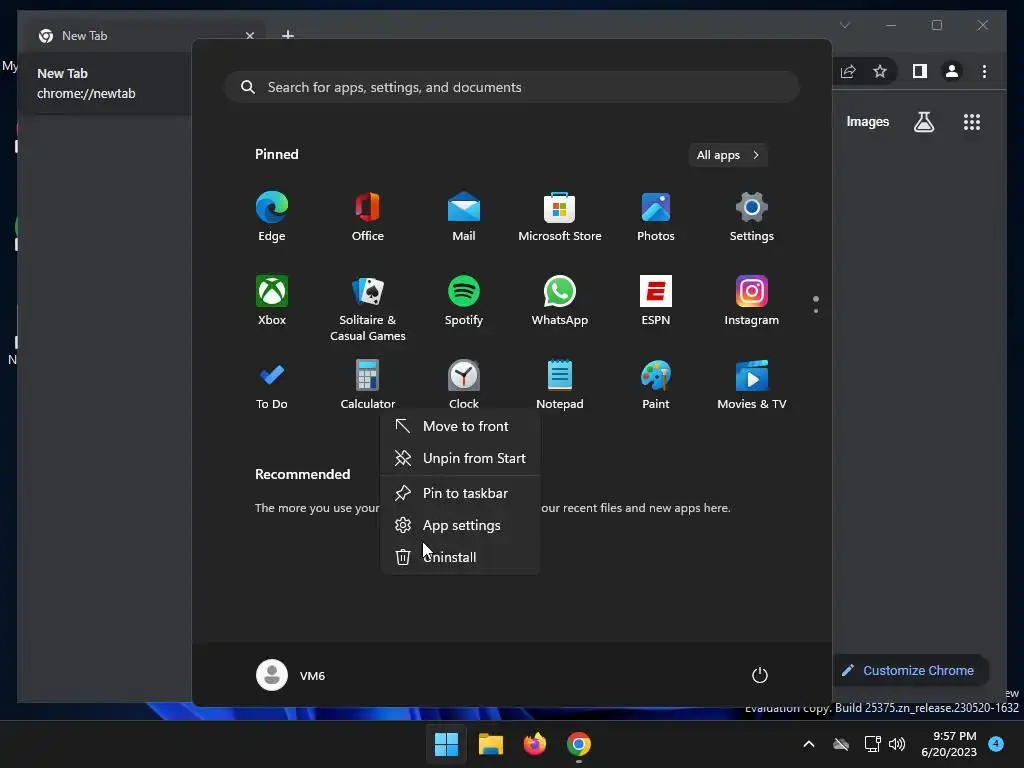This screenshot has height=768, width=1024.
Task: Click Chrome's share page icon
Action: (x=848, y=71)
